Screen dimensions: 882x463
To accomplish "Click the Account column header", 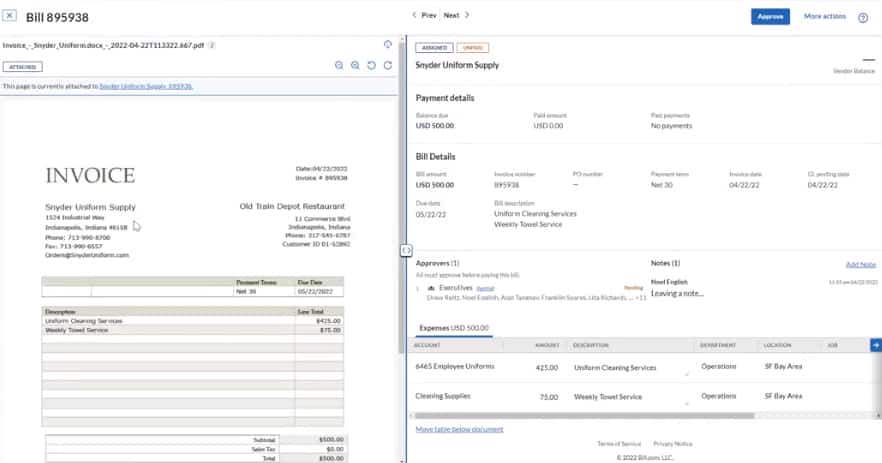I will (427, 345).
